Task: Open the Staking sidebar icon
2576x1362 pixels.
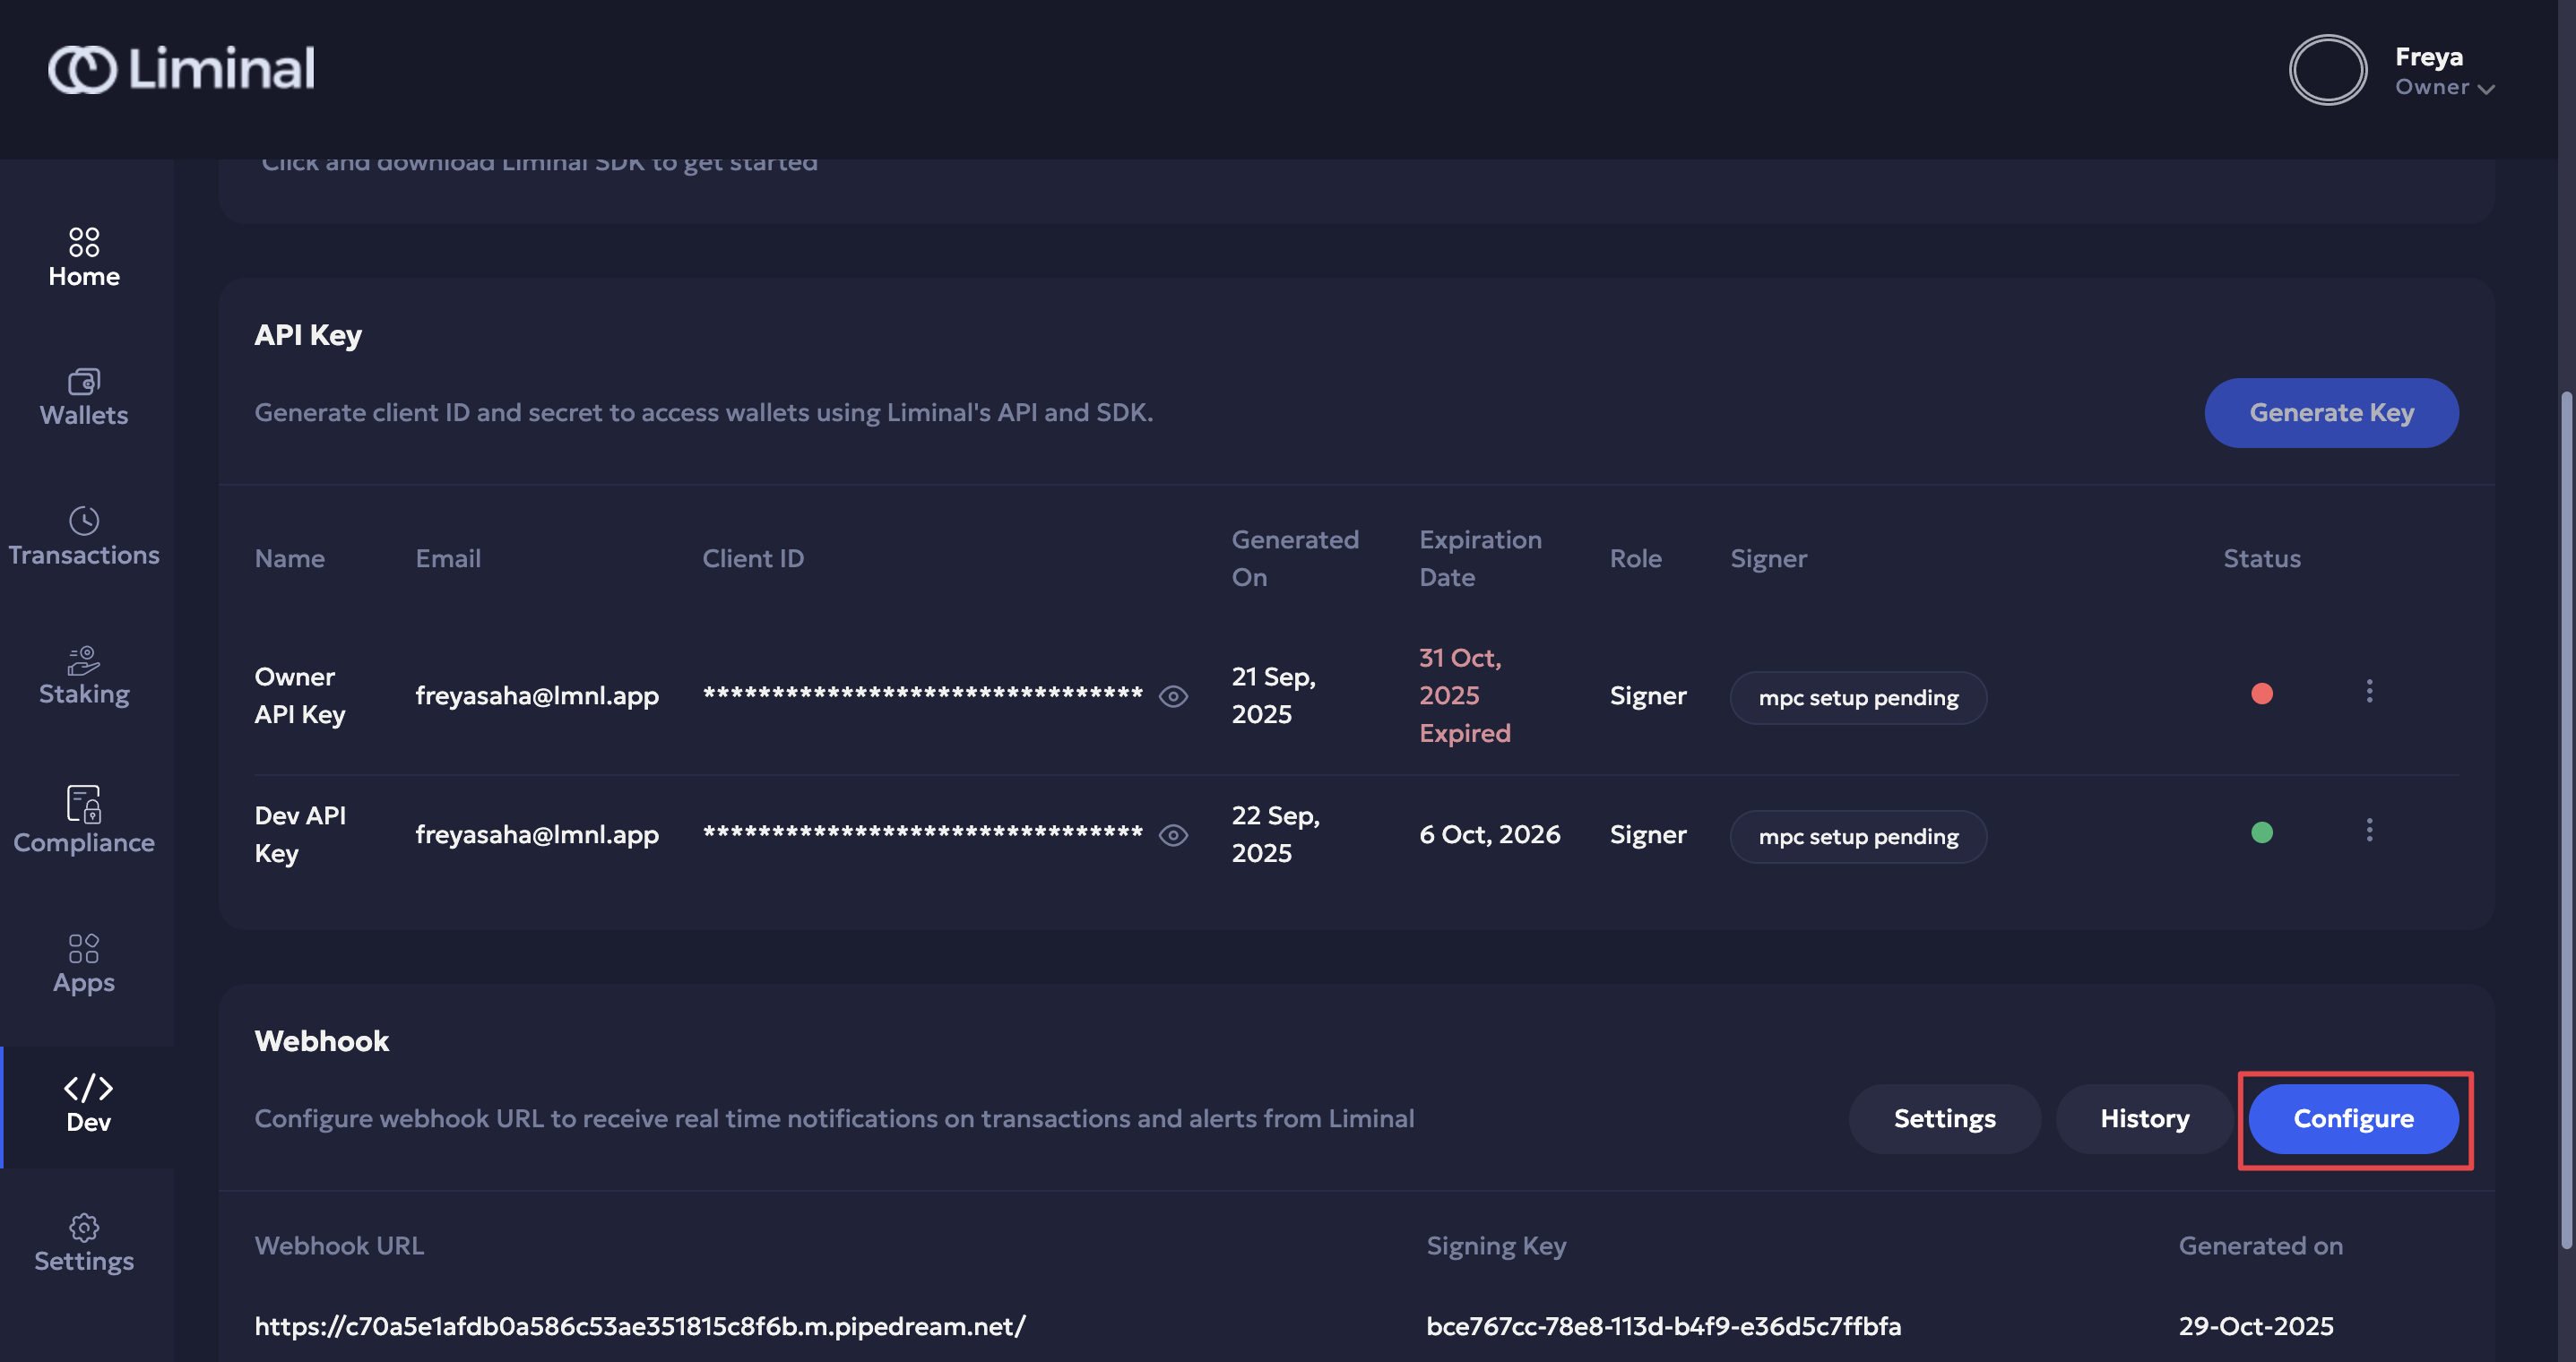Action: click(x=84, y=660)
